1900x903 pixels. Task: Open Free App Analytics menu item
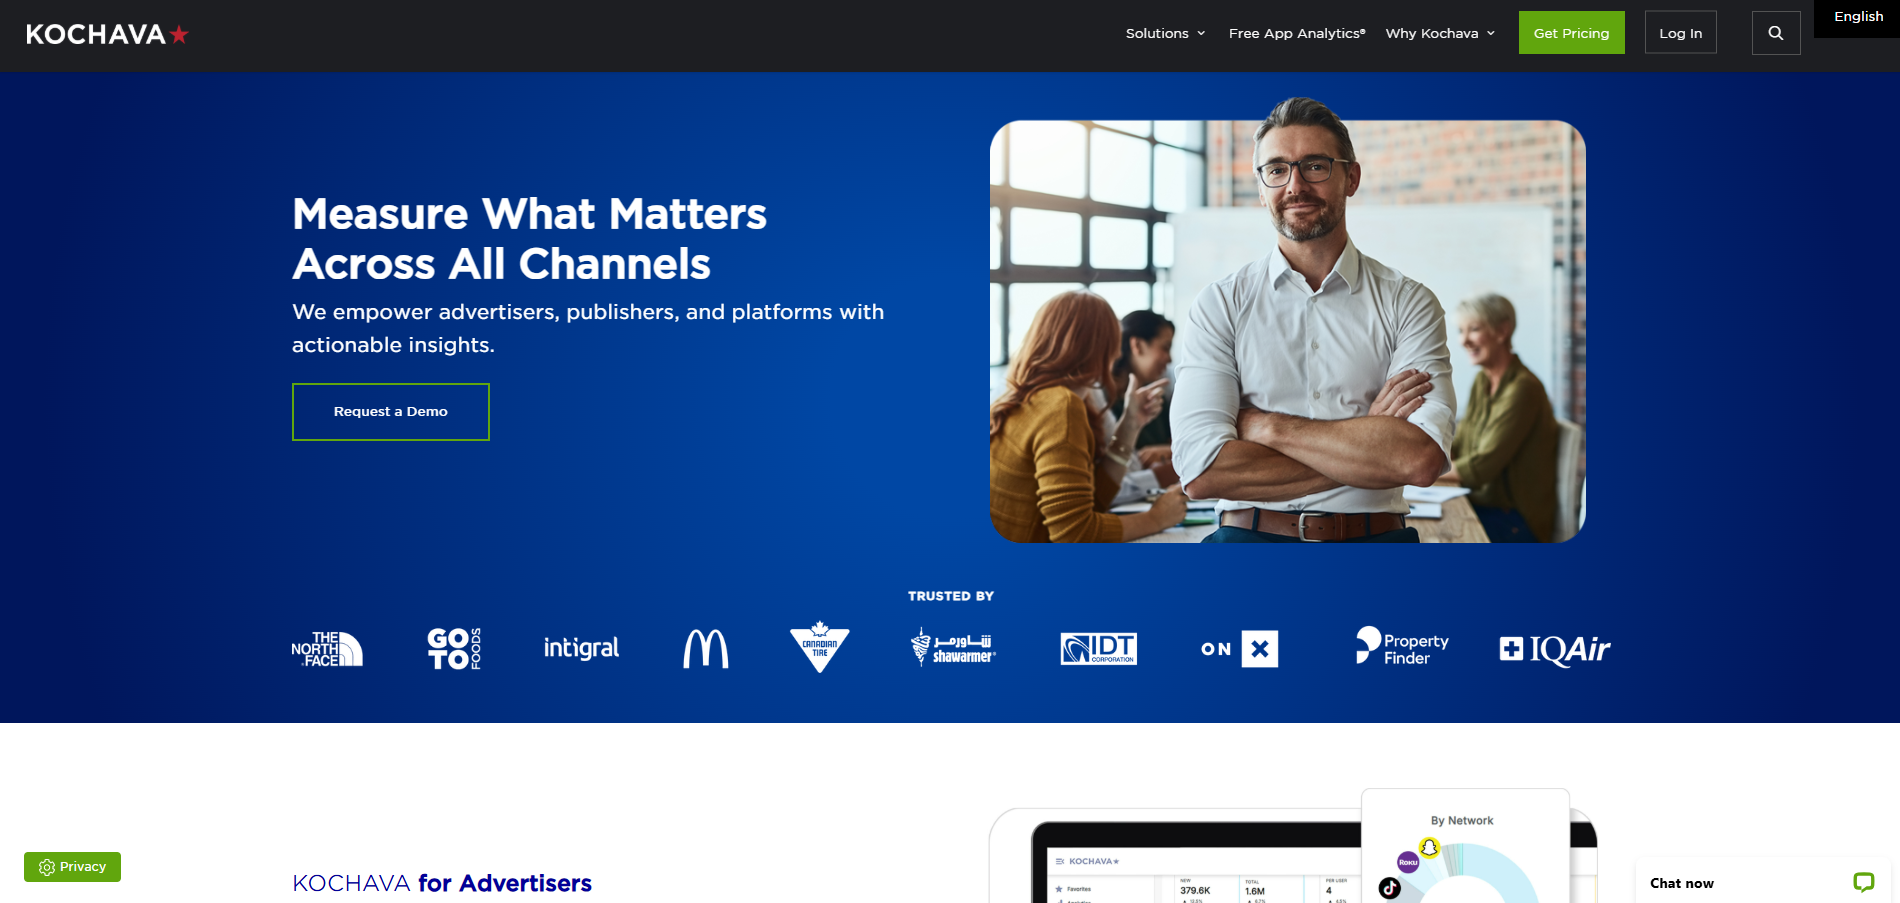point(1297,33)
